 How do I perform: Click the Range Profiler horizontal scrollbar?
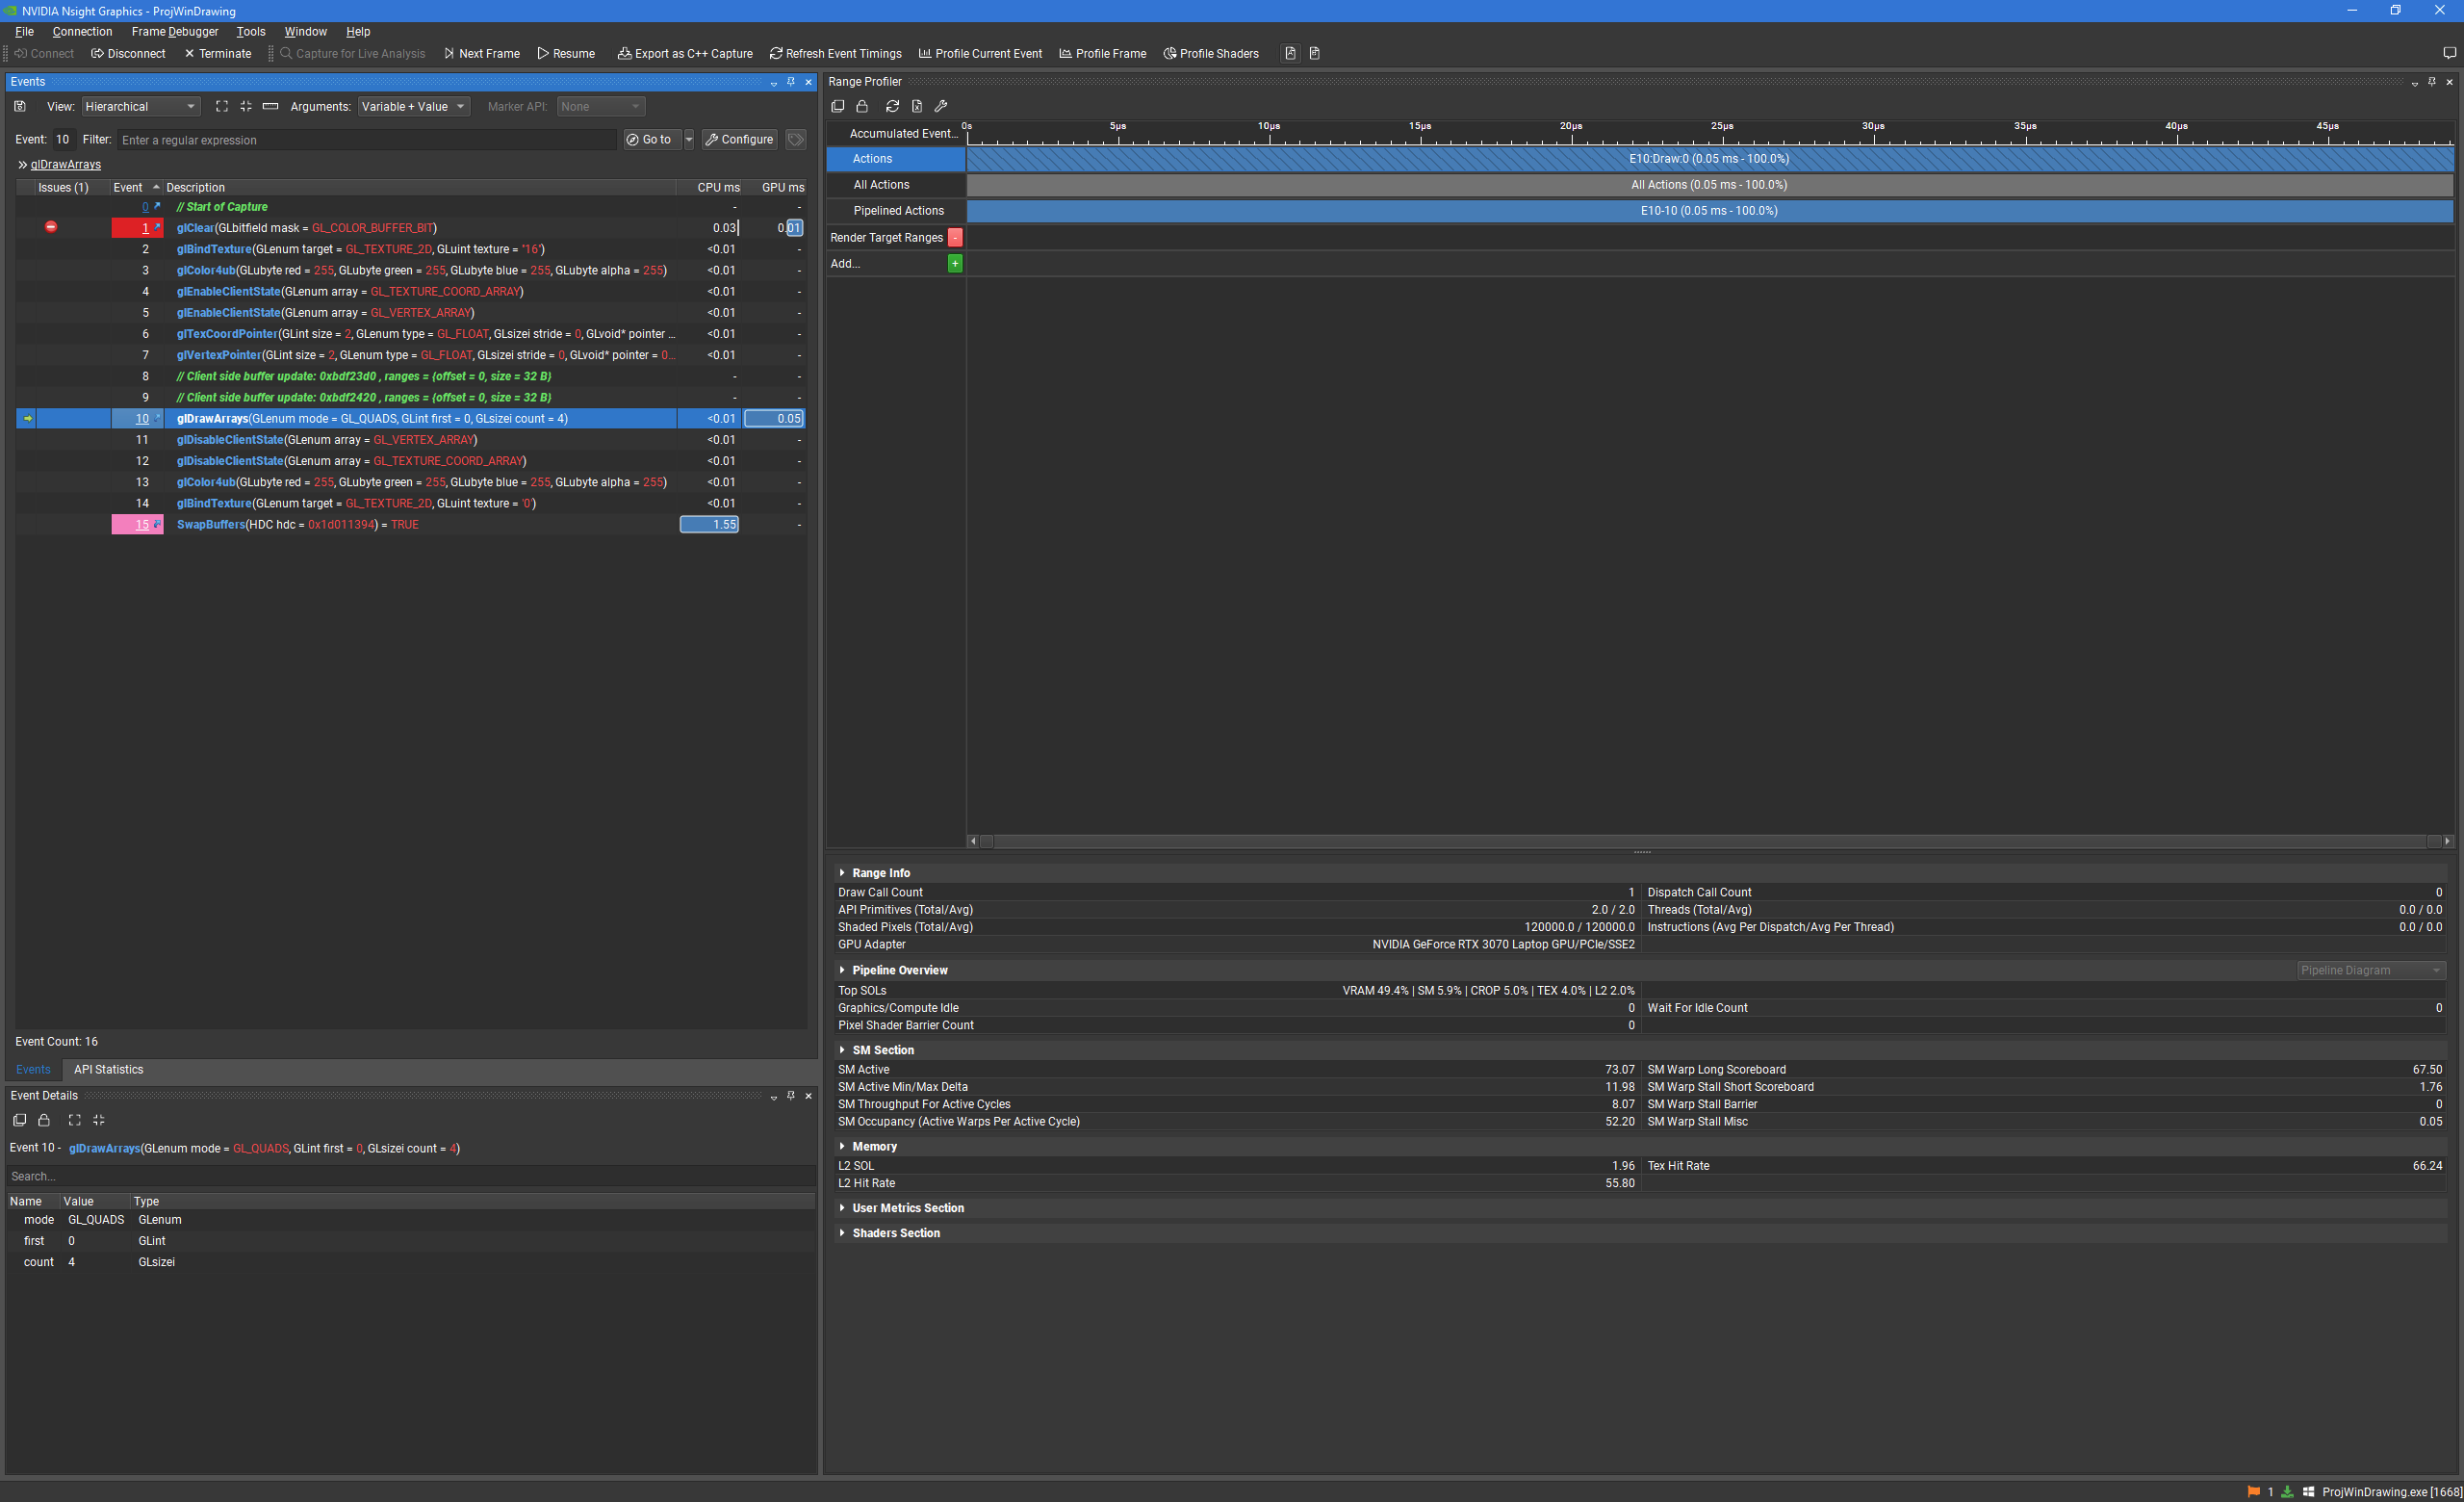1710,841
